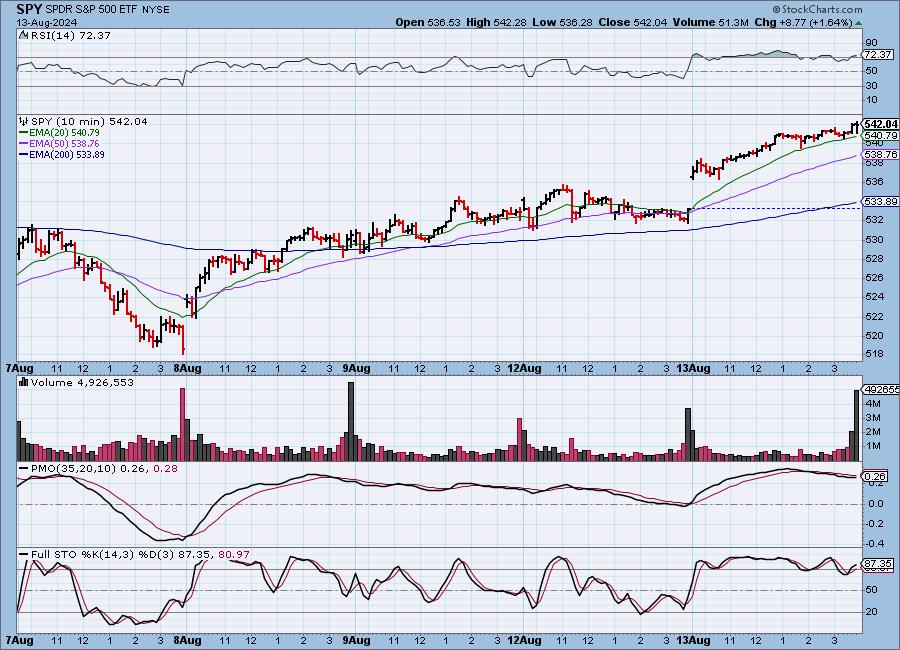Click the 20 label on the stochastic axis
The image size is (900, 650).
click(x=871, y=612)
